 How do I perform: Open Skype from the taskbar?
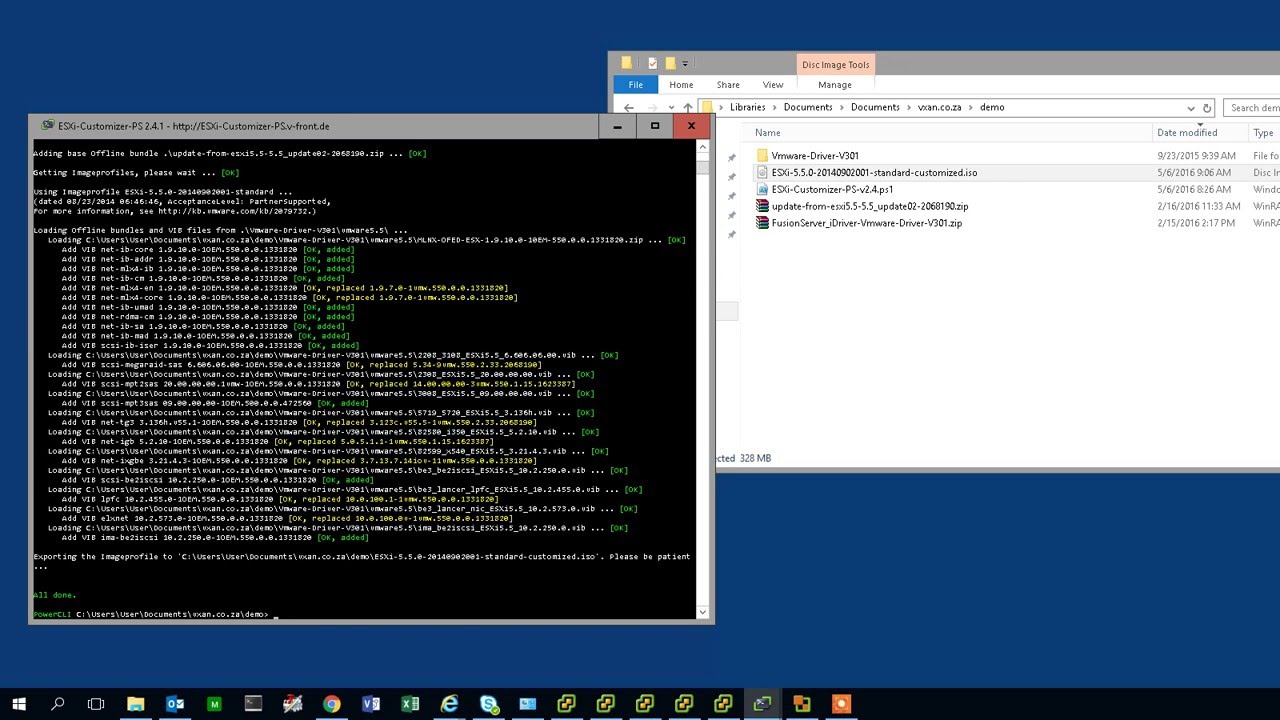coord(488,704)
